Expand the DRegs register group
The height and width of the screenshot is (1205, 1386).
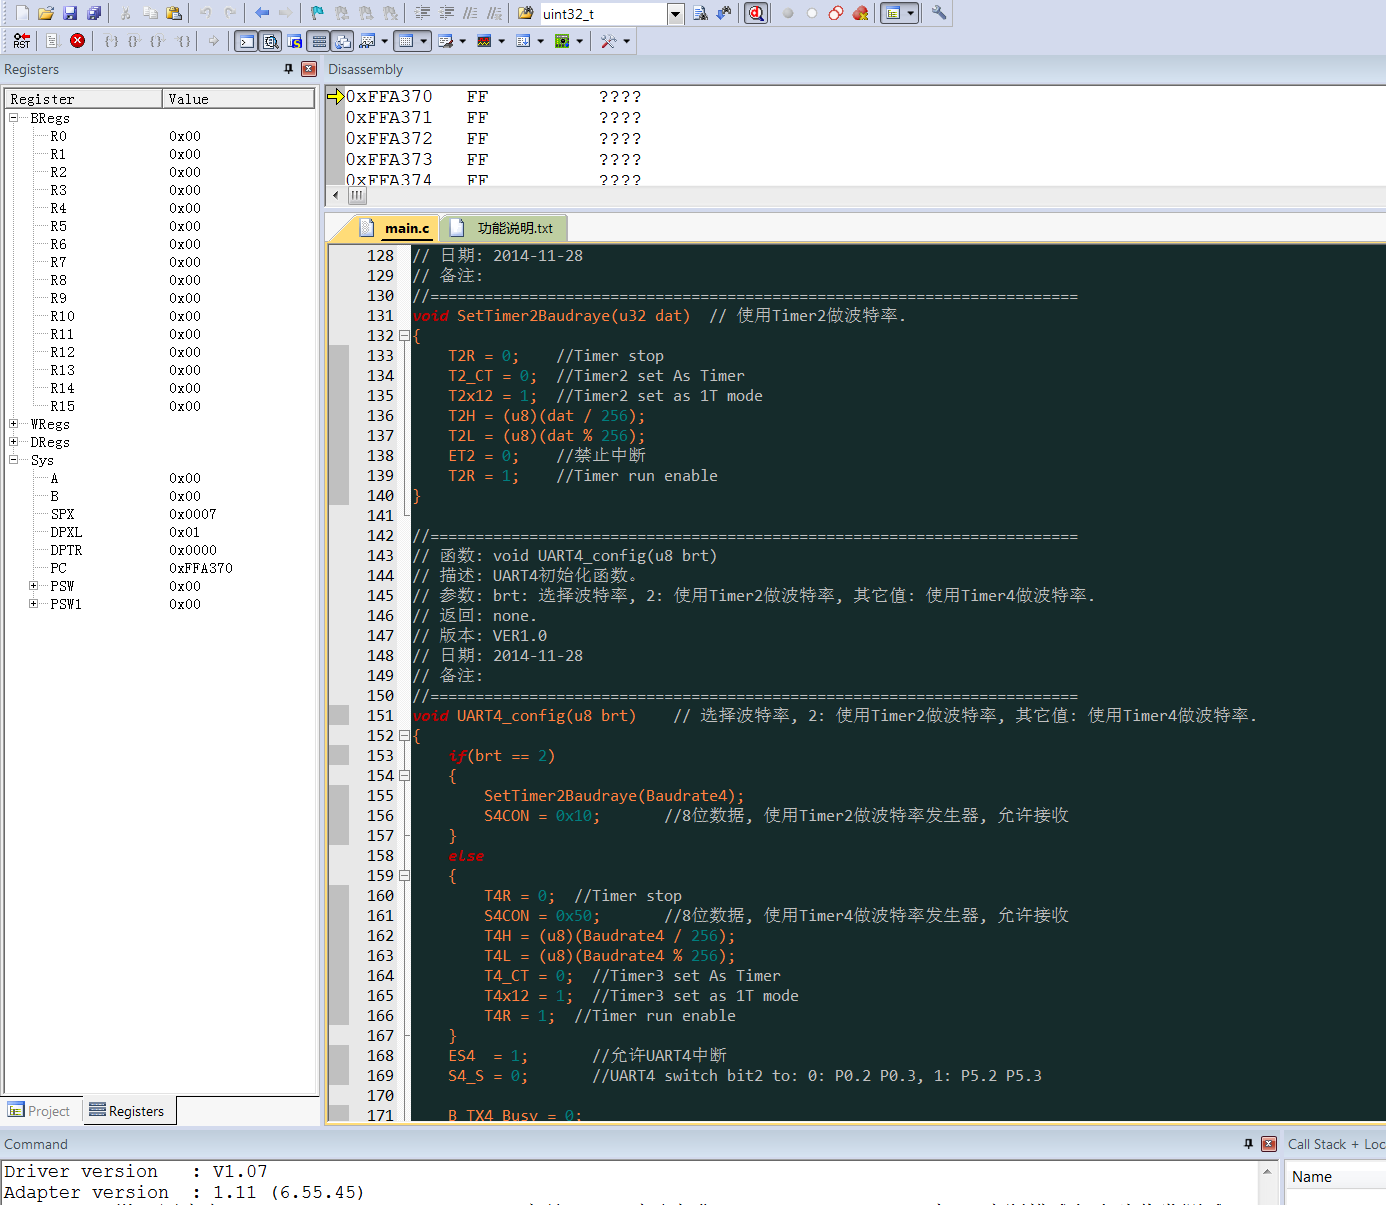click(x=14, y=442)
